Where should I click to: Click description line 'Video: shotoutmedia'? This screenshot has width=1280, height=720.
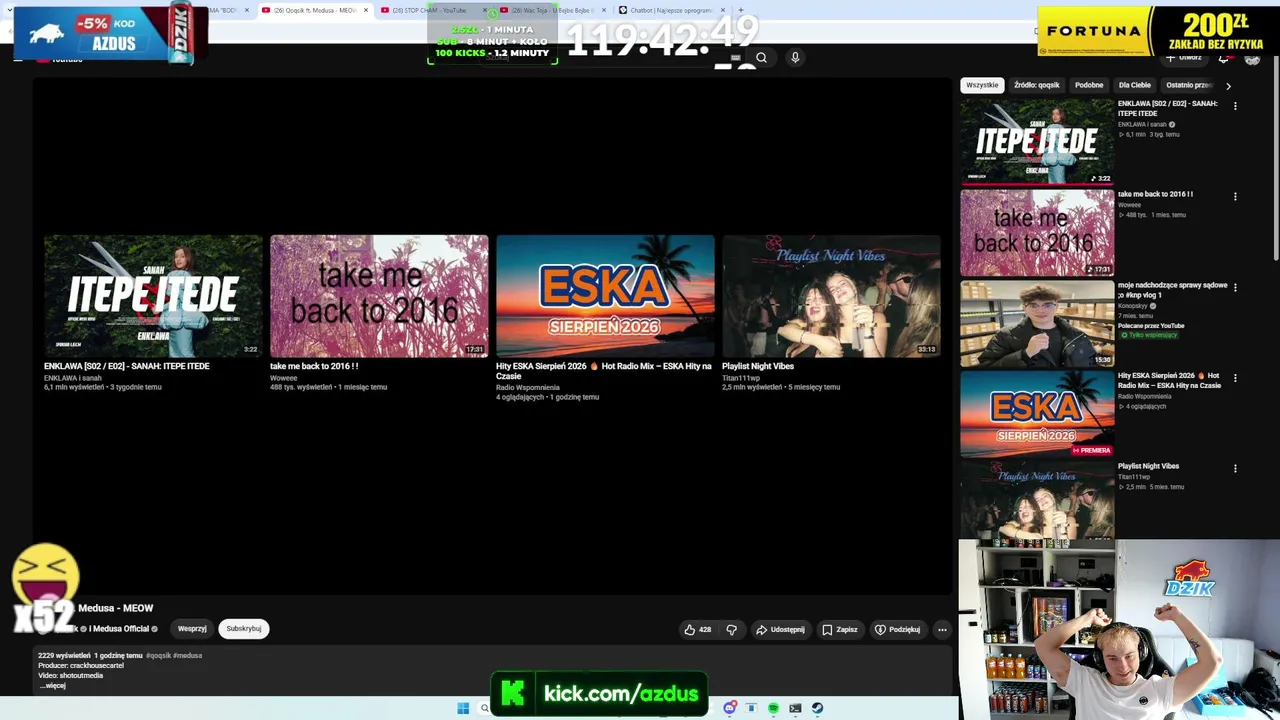click(x=71, y=676)
